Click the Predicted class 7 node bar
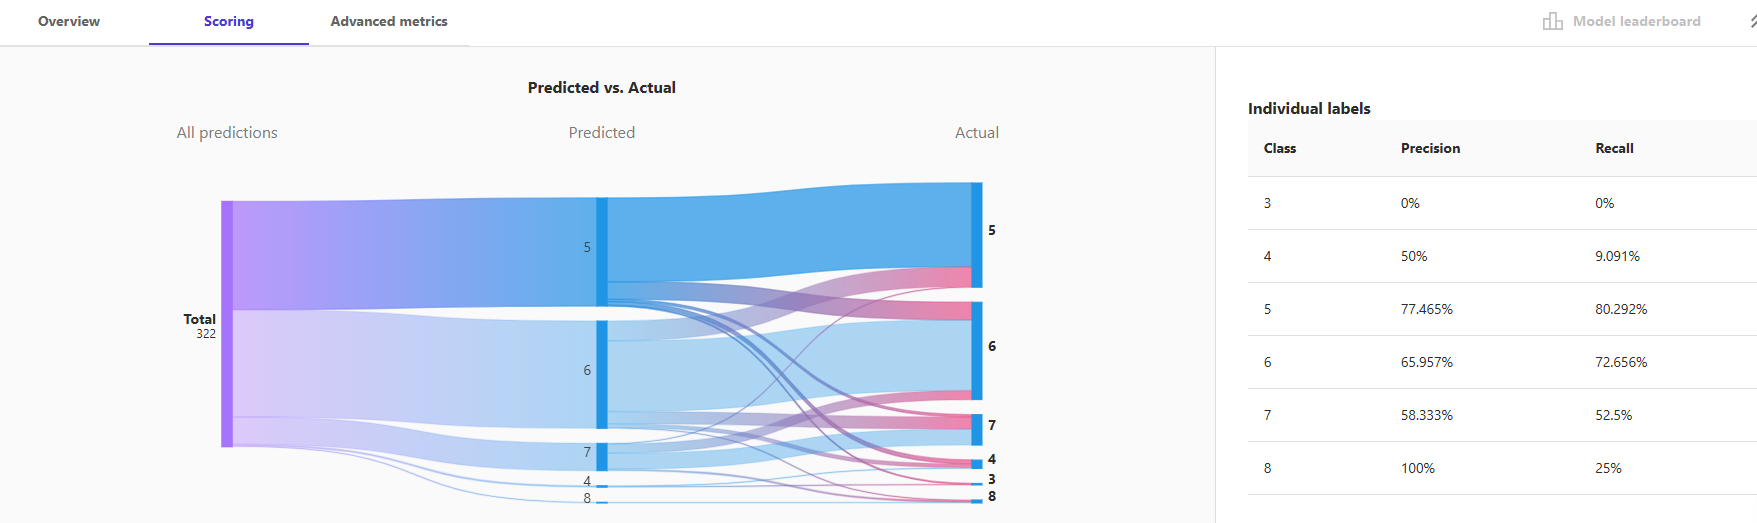 point(602,456)
